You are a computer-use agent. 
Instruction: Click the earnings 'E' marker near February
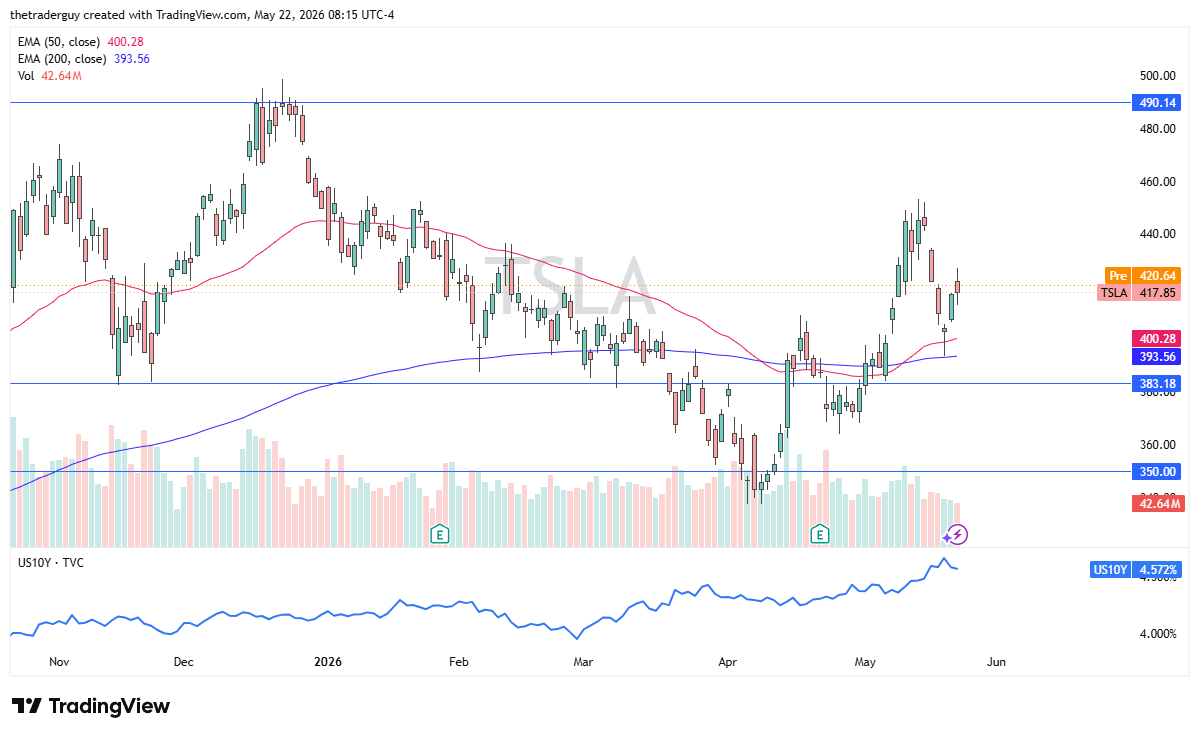[439, 533]
